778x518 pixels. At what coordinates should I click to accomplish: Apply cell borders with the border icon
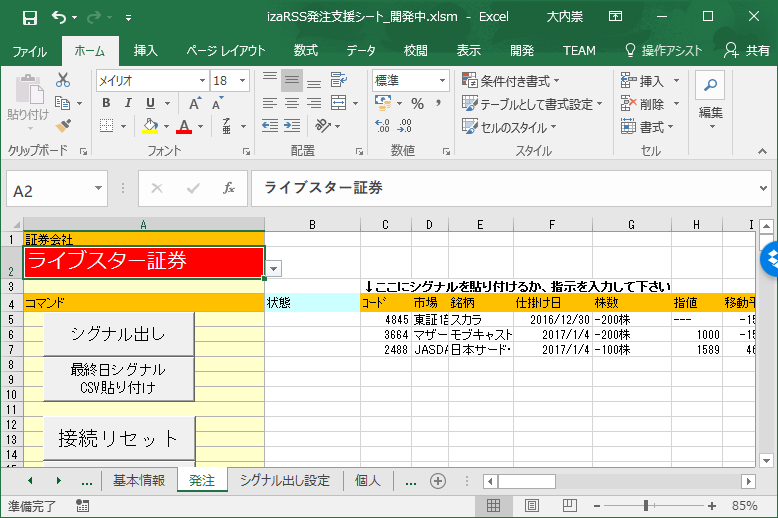[107, 126]
